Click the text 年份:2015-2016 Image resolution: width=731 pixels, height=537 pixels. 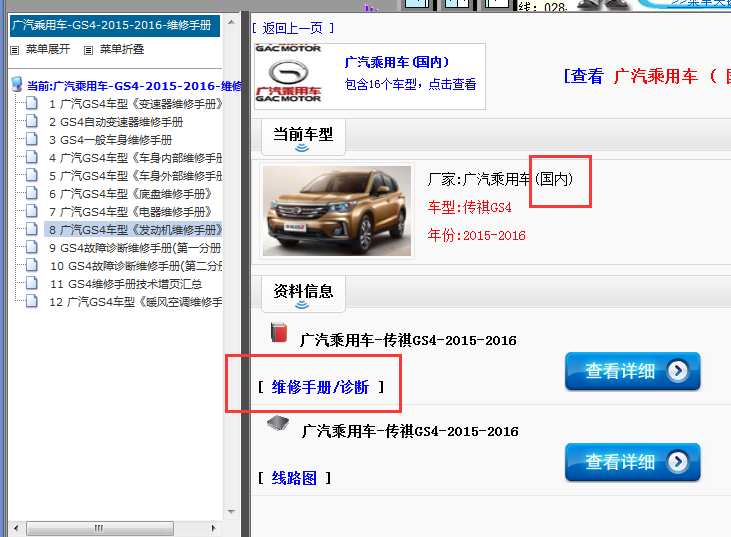tap(476, 235)
